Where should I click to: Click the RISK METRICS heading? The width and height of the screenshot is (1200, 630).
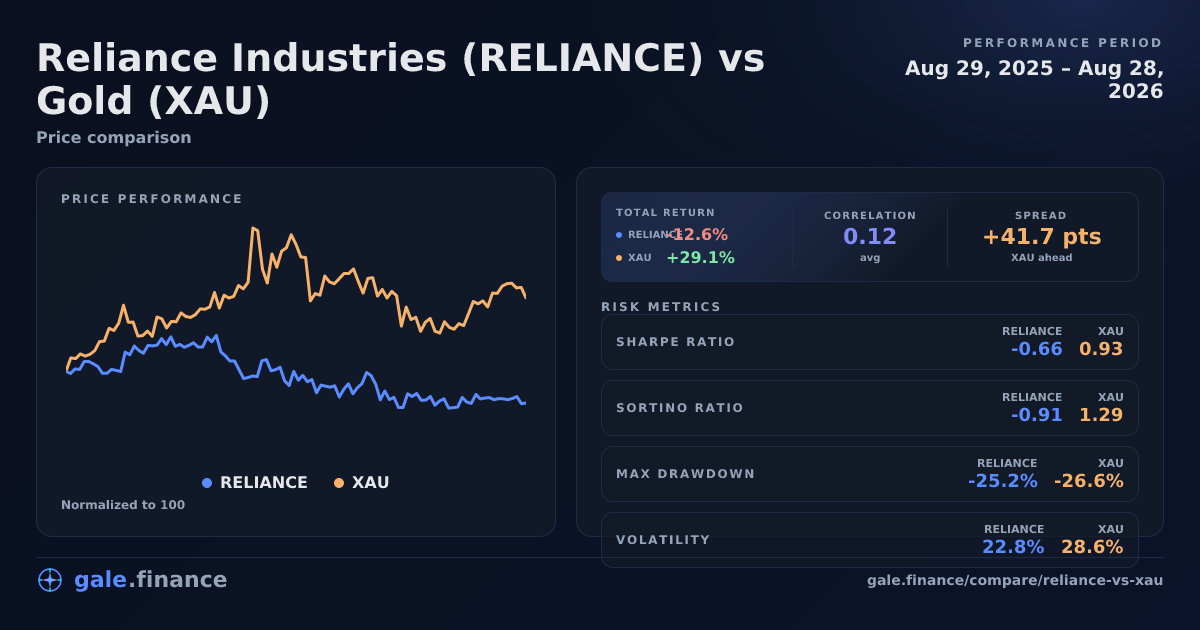coord(661,307)
